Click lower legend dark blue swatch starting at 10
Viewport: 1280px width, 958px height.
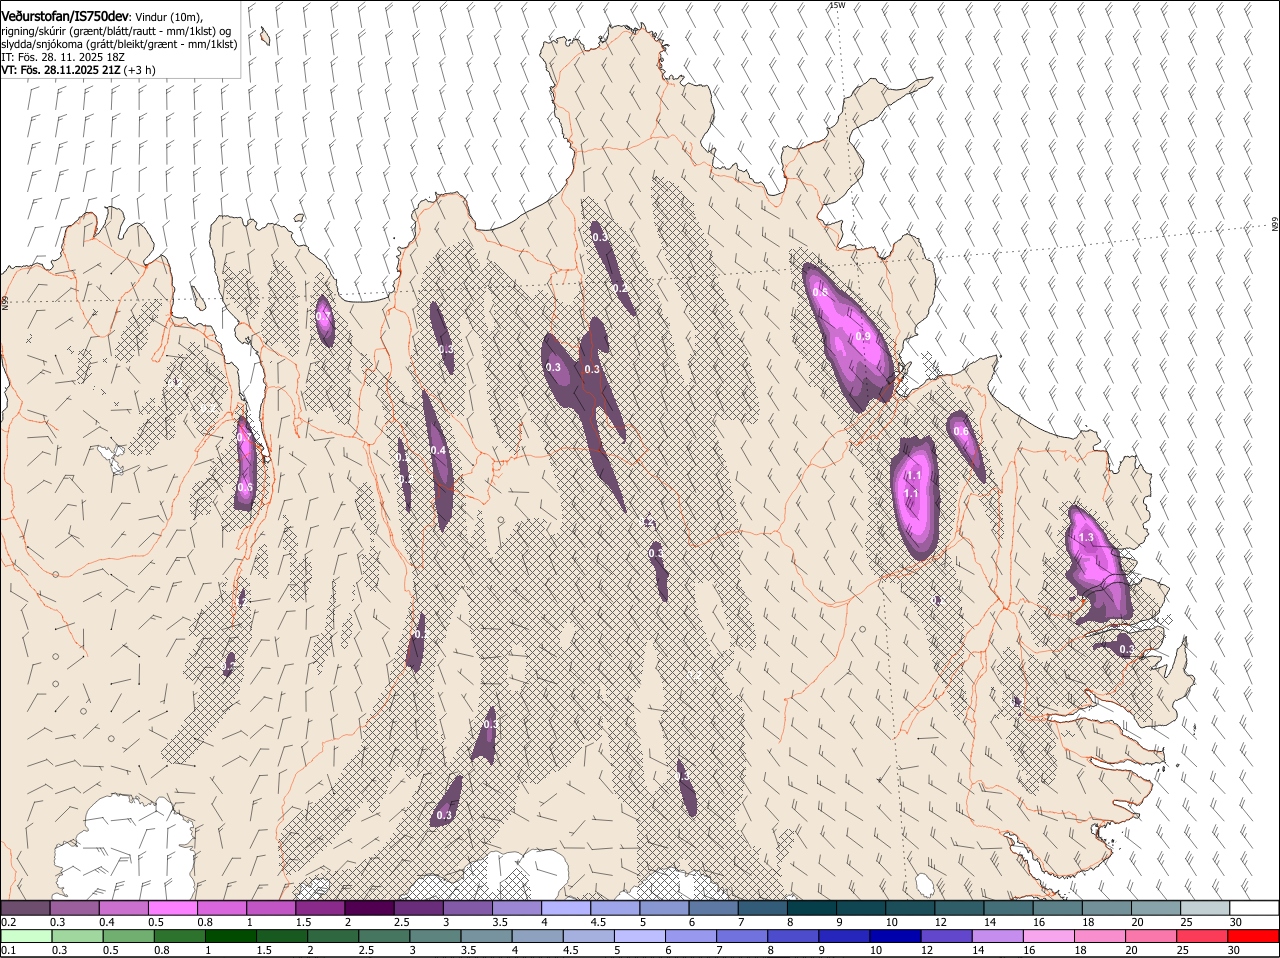pos(896,936)
